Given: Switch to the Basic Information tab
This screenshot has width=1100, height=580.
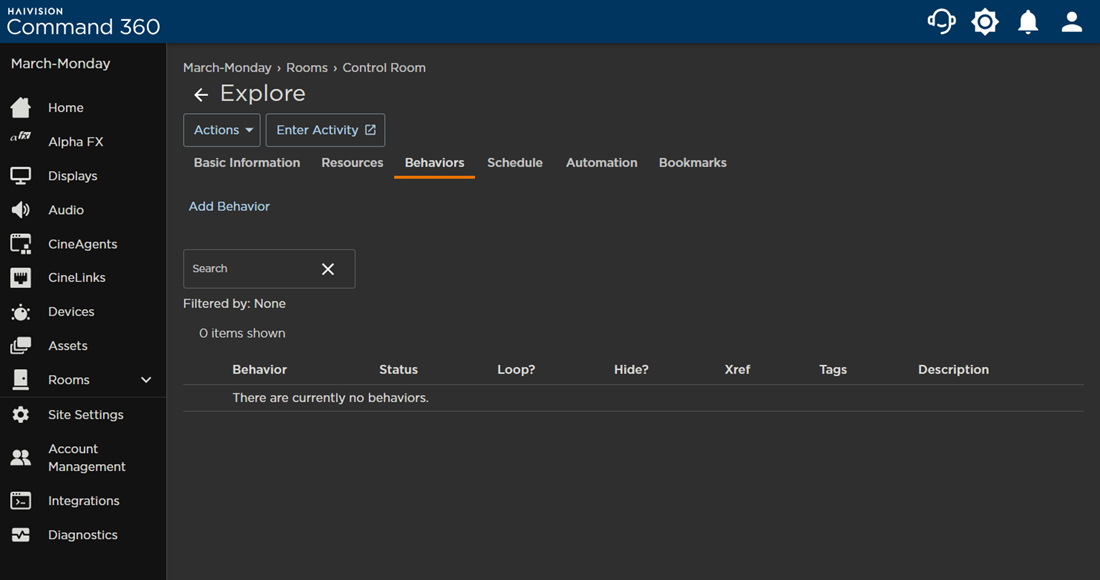Looking at the screenshot, I should [247, 163].
